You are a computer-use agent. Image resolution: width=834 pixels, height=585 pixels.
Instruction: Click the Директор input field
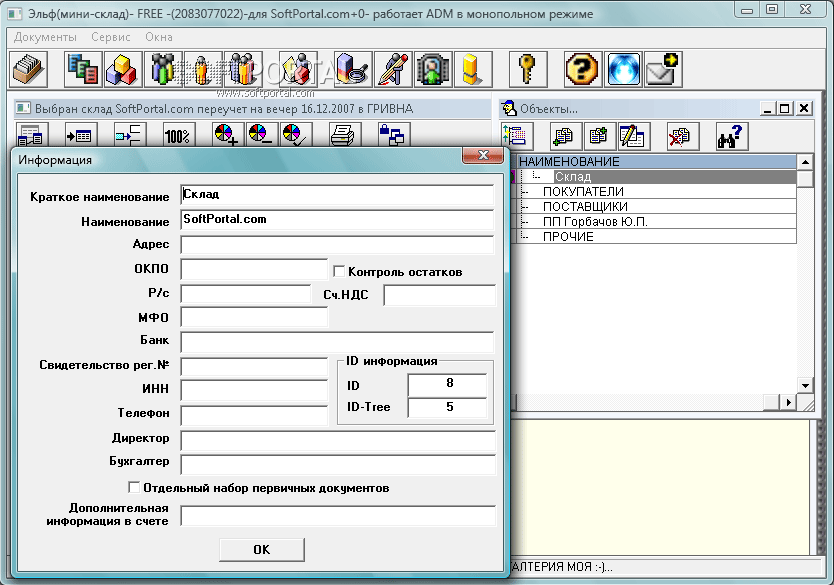(338, 440)
